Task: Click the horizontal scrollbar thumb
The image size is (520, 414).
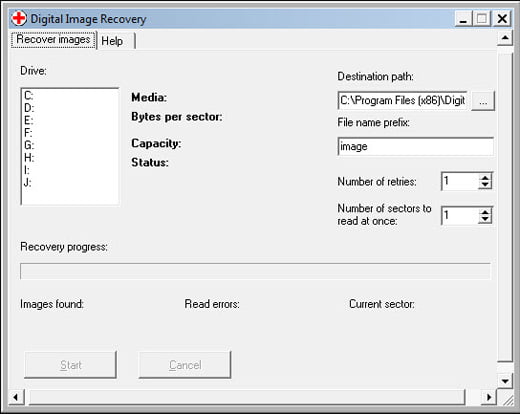Action: click(x=247, y=397)
